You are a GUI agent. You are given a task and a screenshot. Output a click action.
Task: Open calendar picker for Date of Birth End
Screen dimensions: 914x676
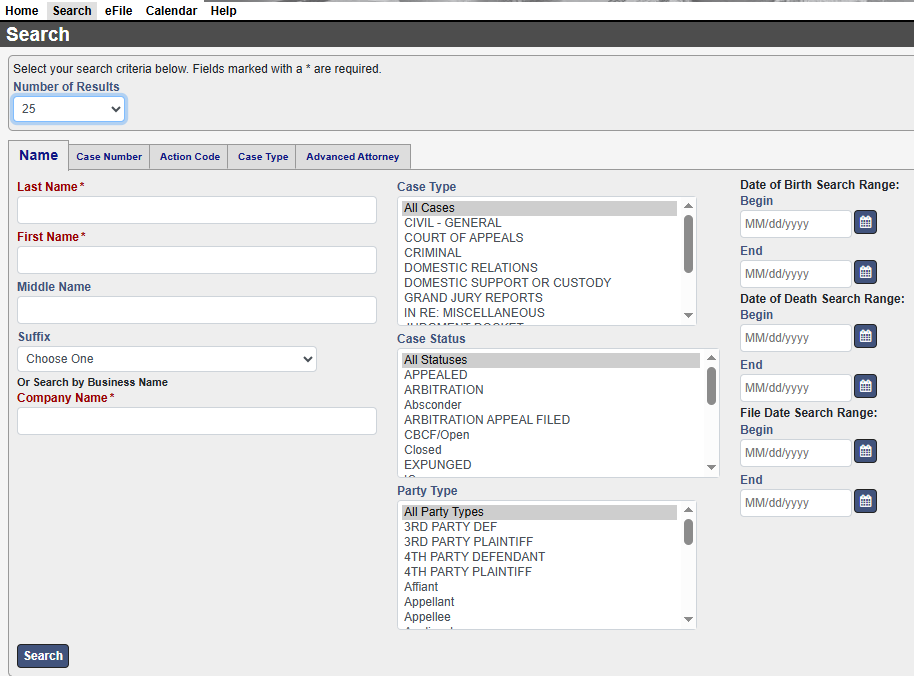865,272
